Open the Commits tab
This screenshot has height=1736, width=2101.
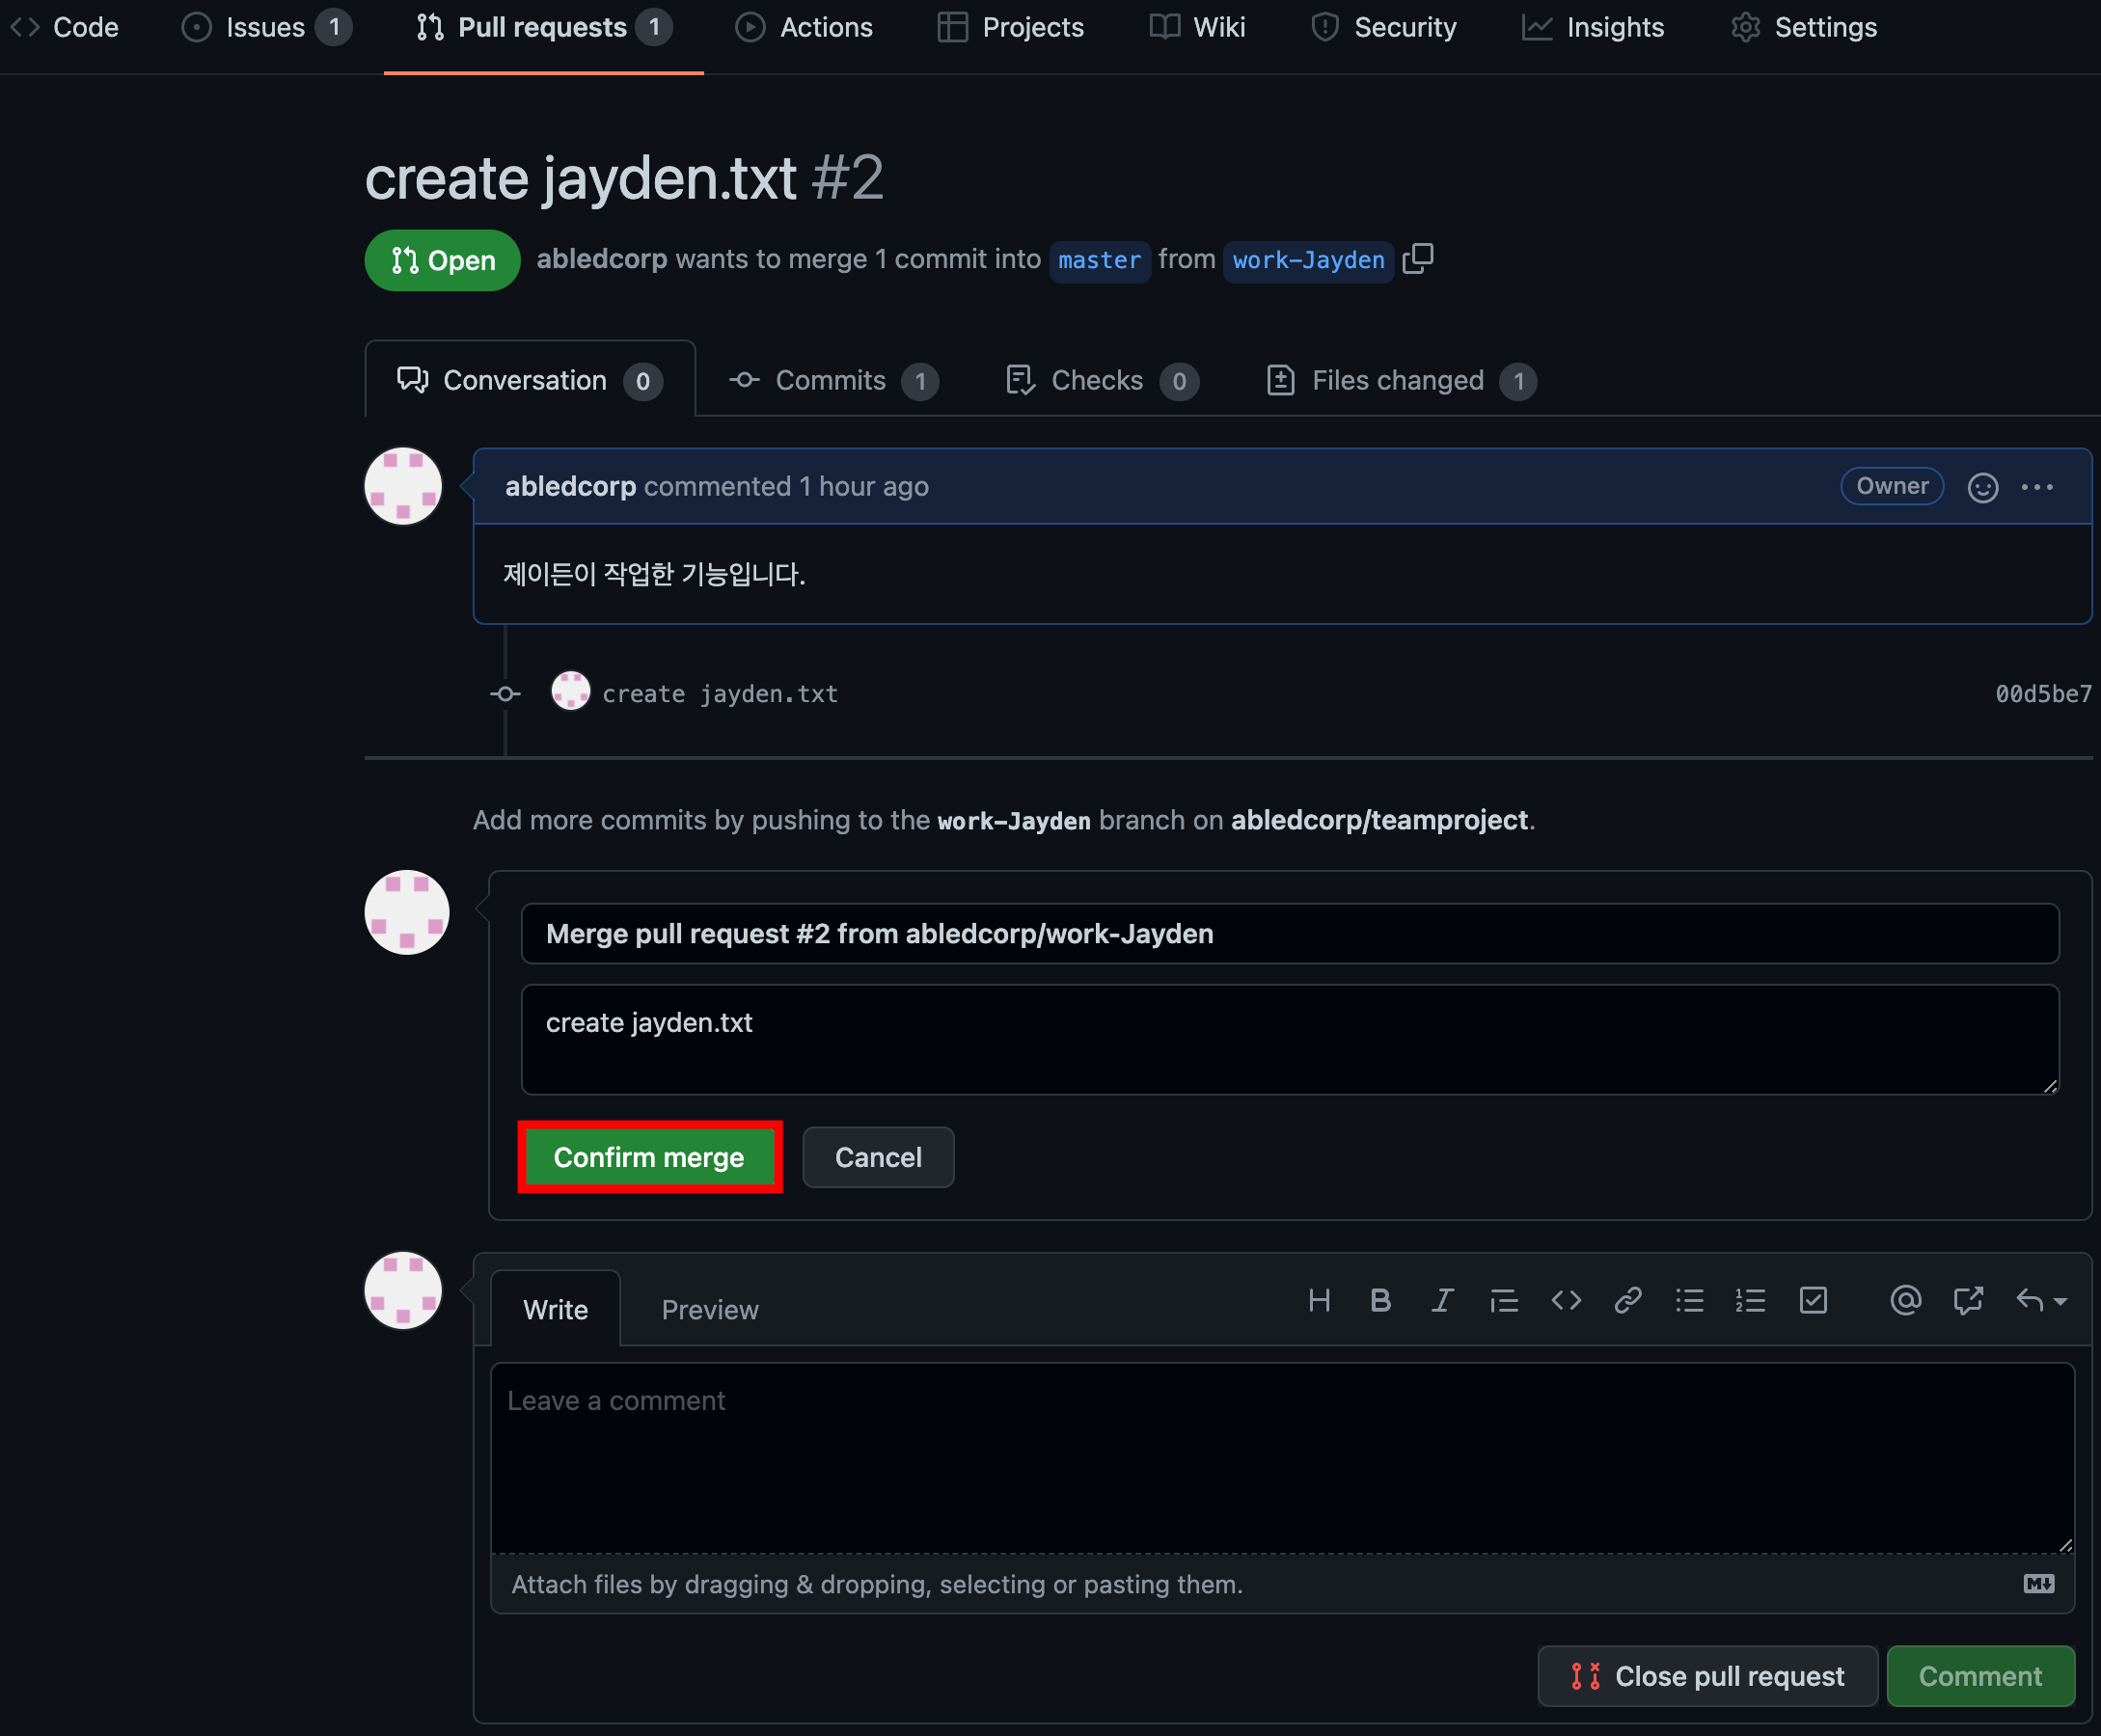[832, 381]
